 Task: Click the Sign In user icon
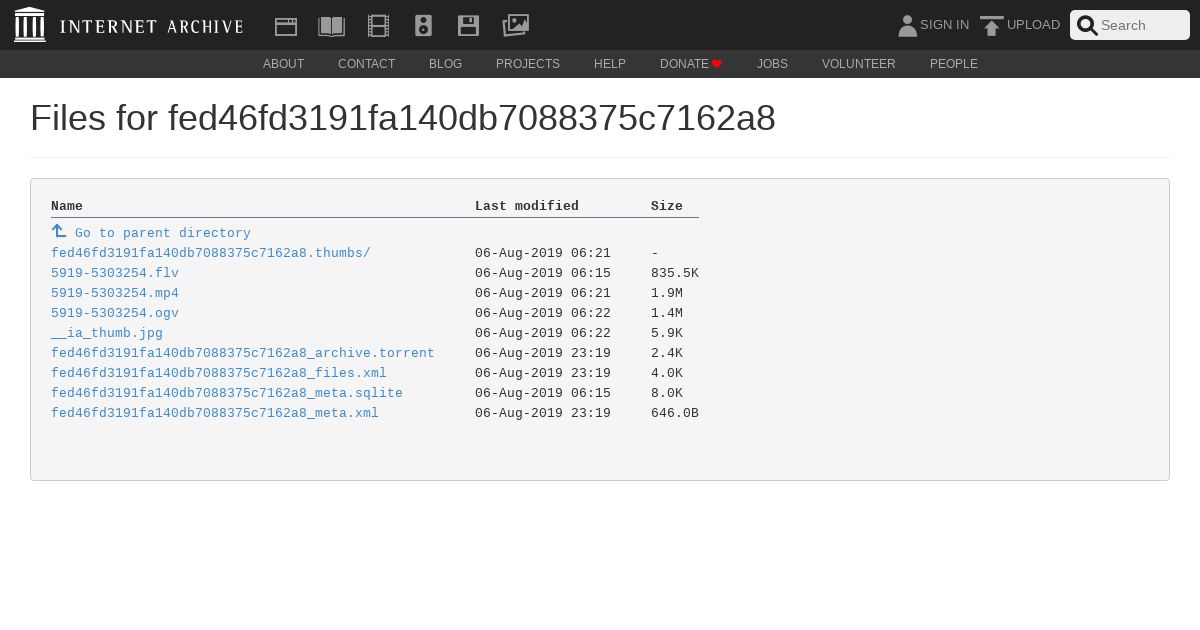click(x=907, y=25)
